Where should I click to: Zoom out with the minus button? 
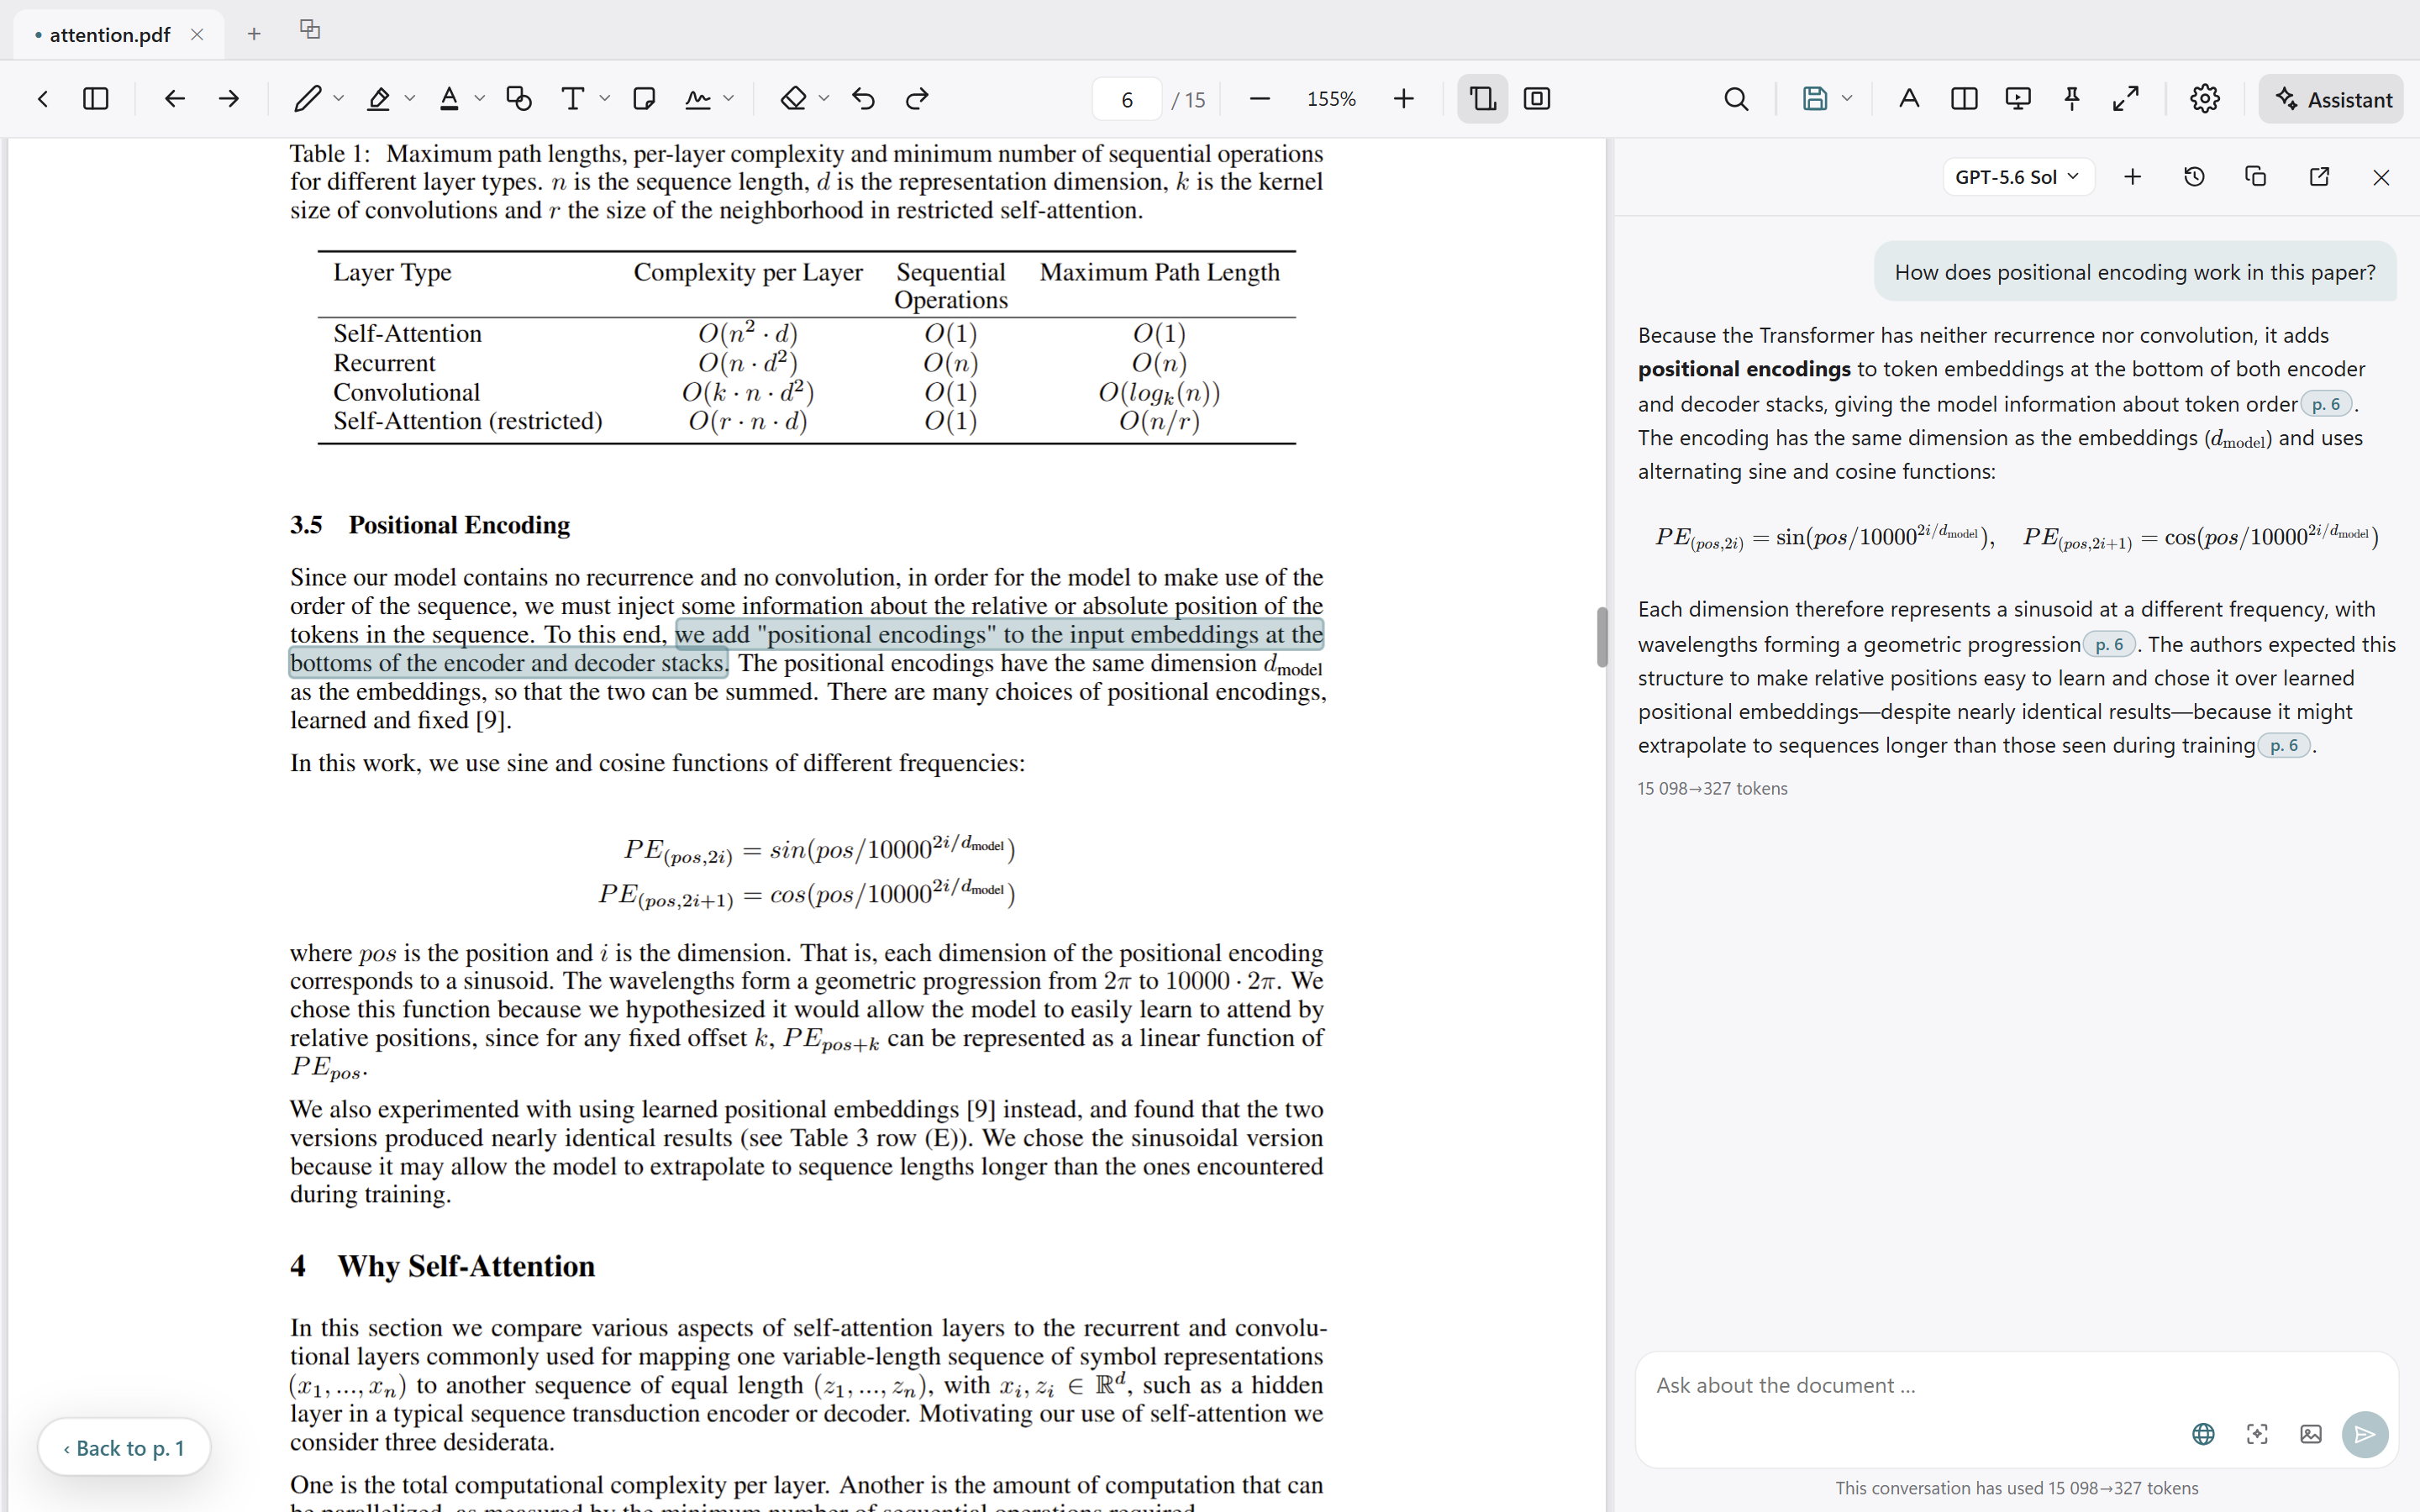pos(1260,98)
